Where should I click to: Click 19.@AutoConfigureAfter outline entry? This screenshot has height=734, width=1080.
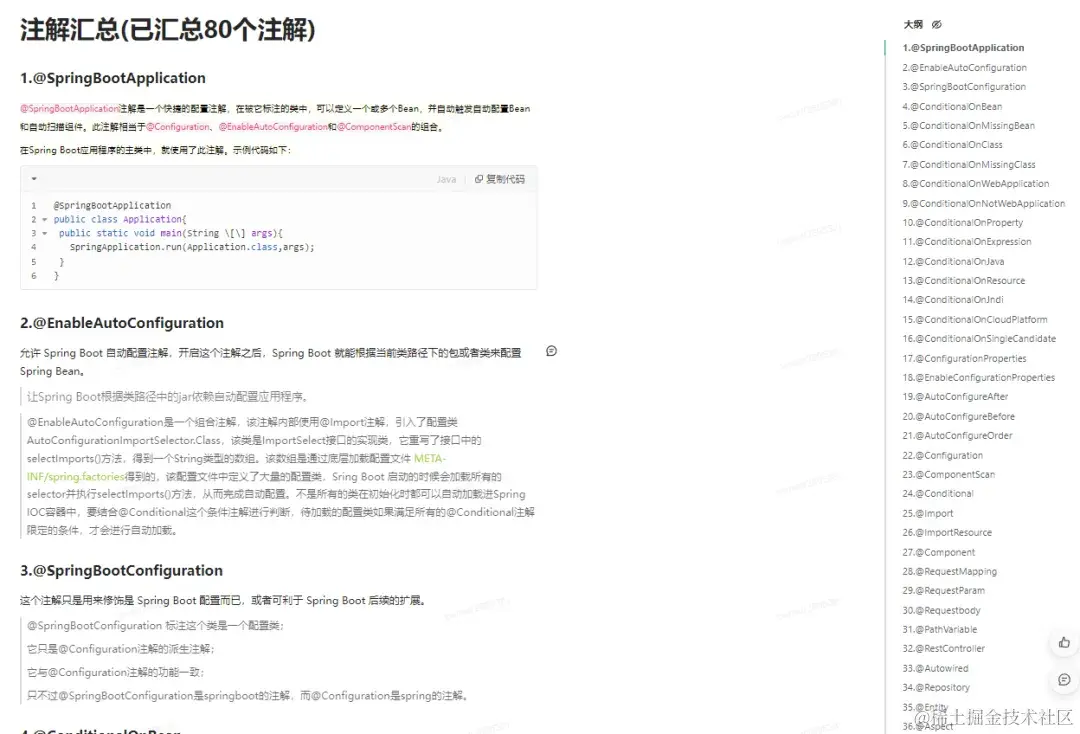[955, 397]
